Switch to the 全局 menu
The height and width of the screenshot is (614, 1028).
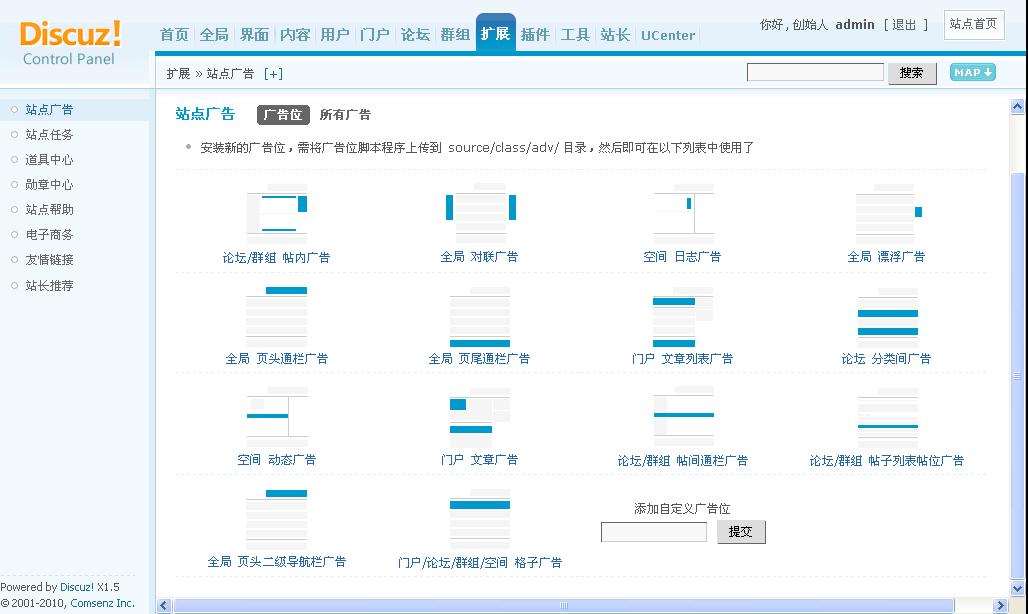[x=214, y=35]
